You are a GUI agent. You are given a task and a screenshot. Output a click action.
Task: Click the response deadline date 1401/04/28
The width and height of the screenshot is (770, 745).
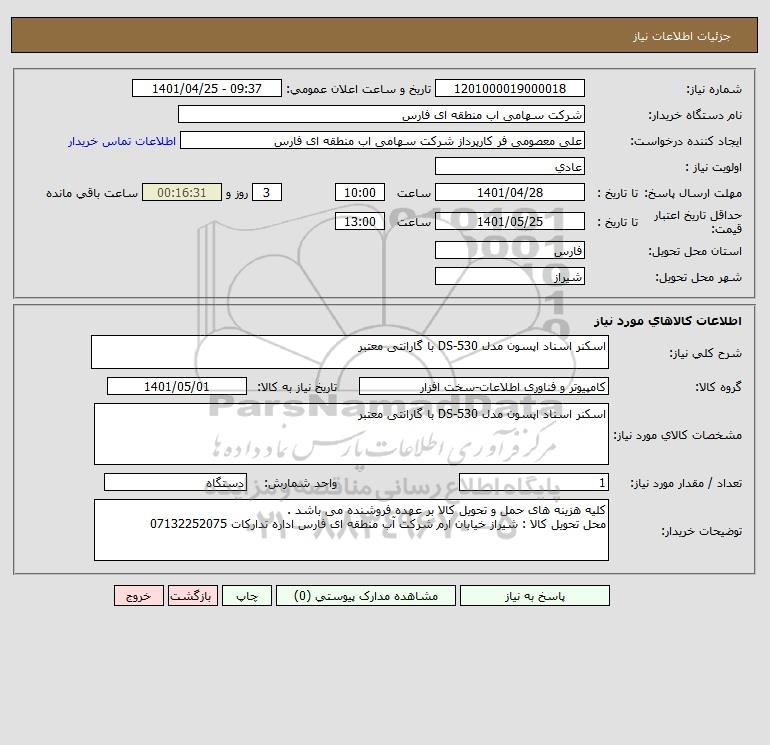510,193
